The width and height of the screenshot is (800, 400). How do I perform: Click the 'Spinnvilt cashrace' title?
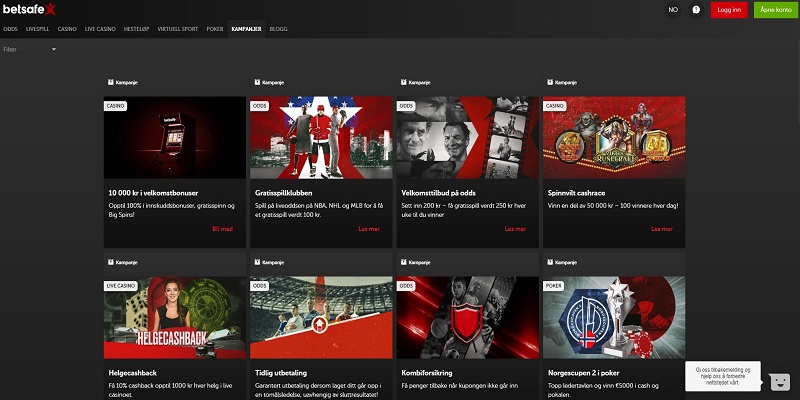point(576,193)
